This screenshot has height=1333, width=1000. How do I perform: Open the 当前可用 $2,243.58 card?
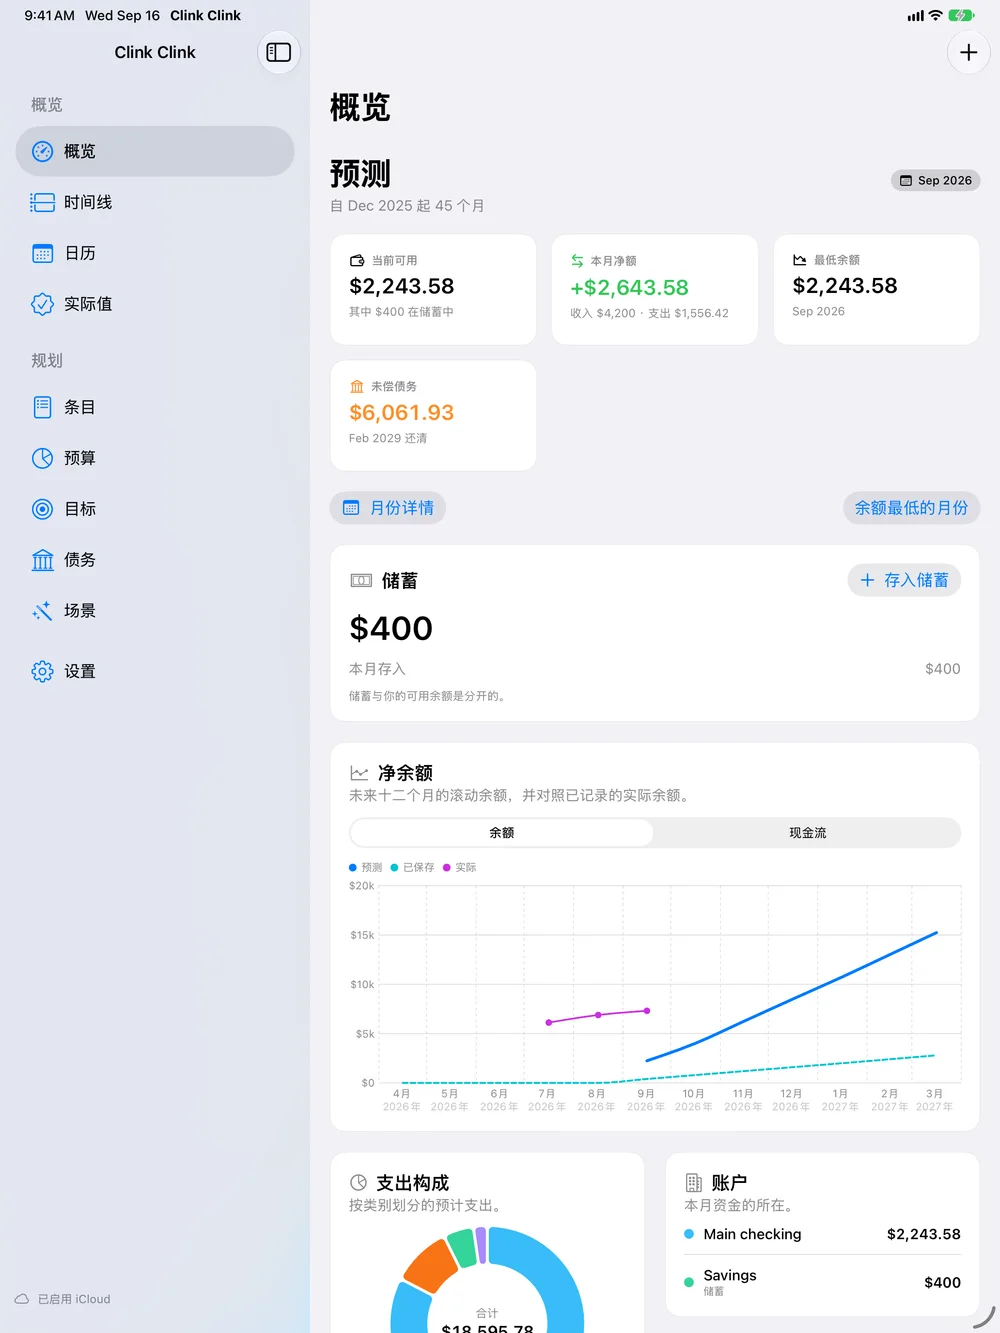[433, 290]
